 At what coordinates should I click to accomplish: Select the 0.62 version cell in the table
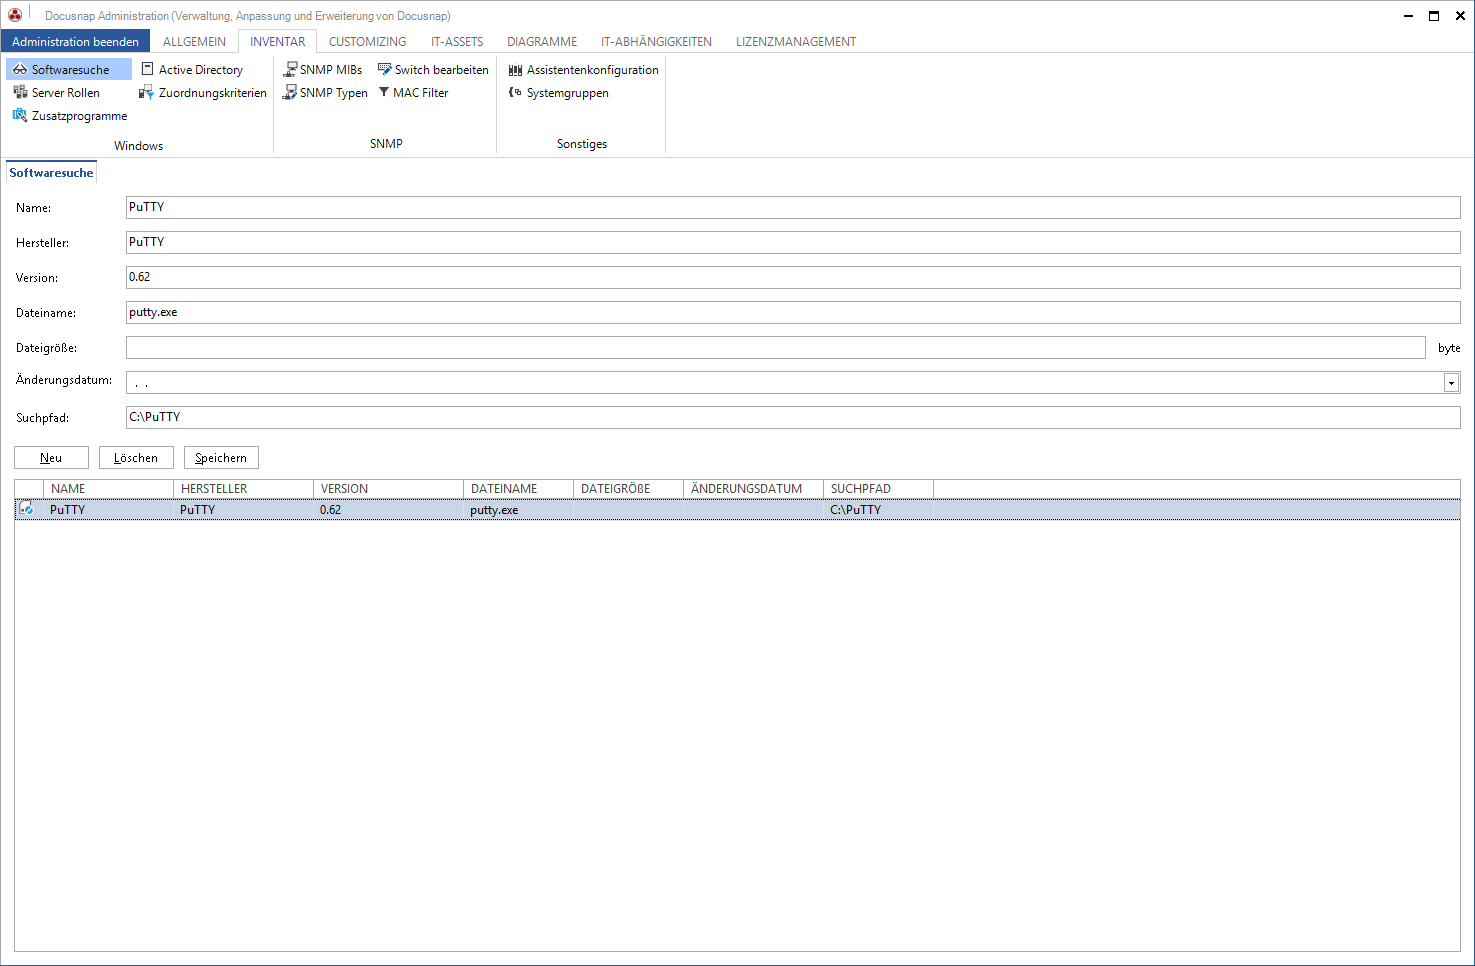tap(388, 509)
